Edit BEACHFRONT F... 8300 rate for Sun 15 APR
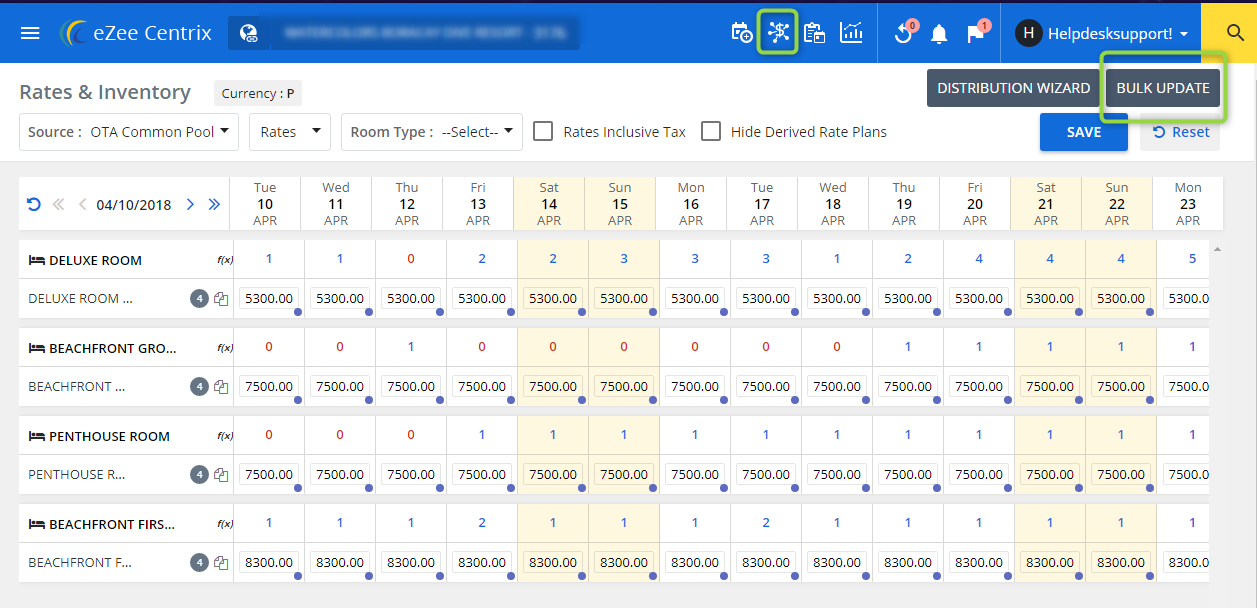 [x=624, y=562]
